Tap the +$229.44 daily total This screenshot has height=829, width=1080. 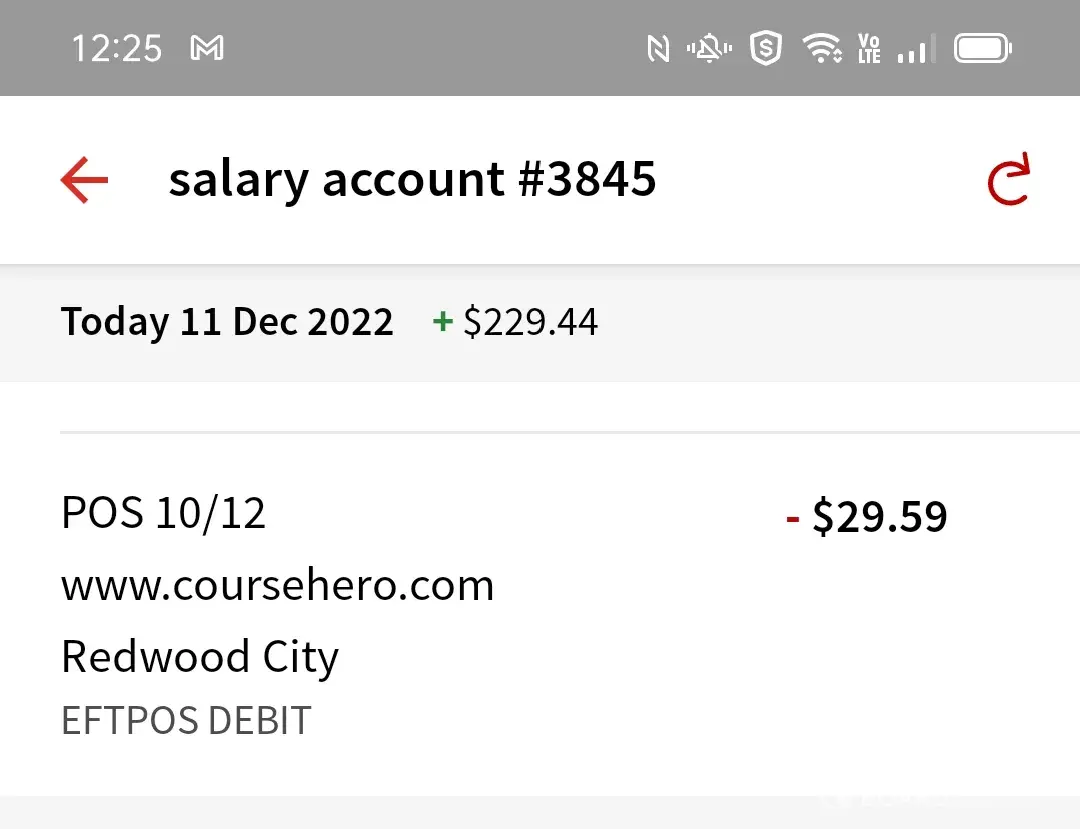click(516, 322)
